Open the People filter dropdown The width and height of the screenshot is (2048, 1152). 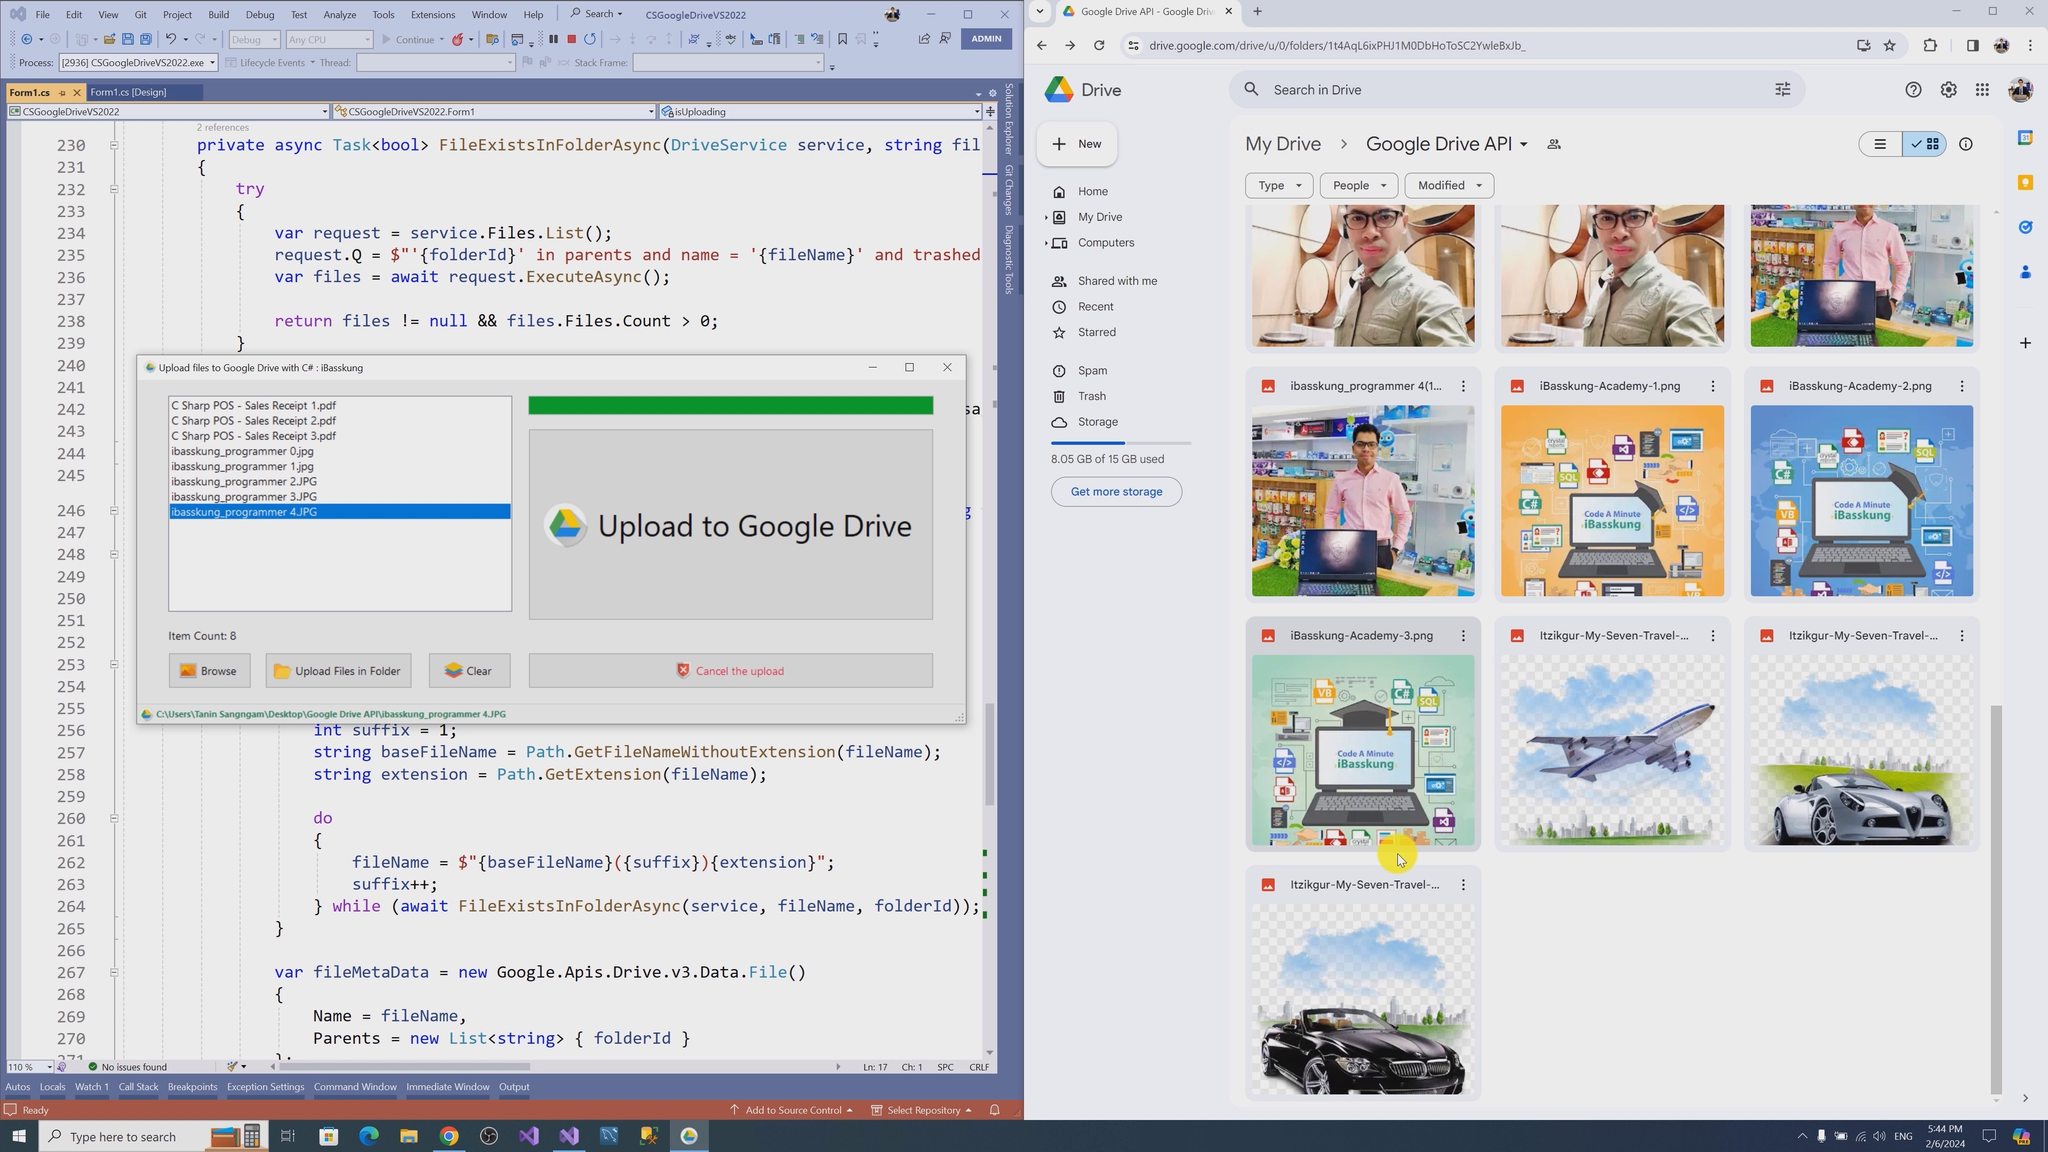tap(1358, 185)
